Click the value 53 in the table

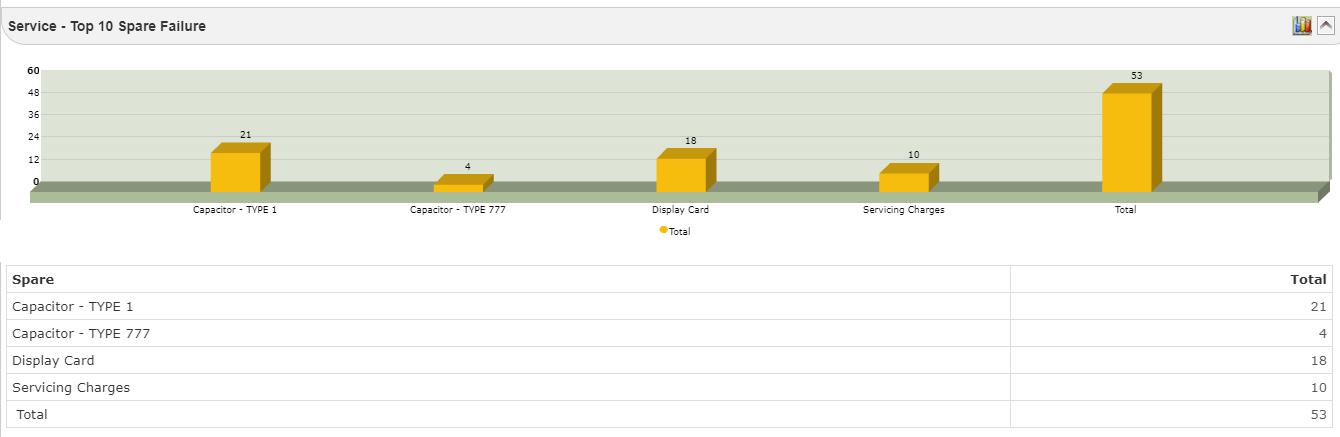(1319, 415)
